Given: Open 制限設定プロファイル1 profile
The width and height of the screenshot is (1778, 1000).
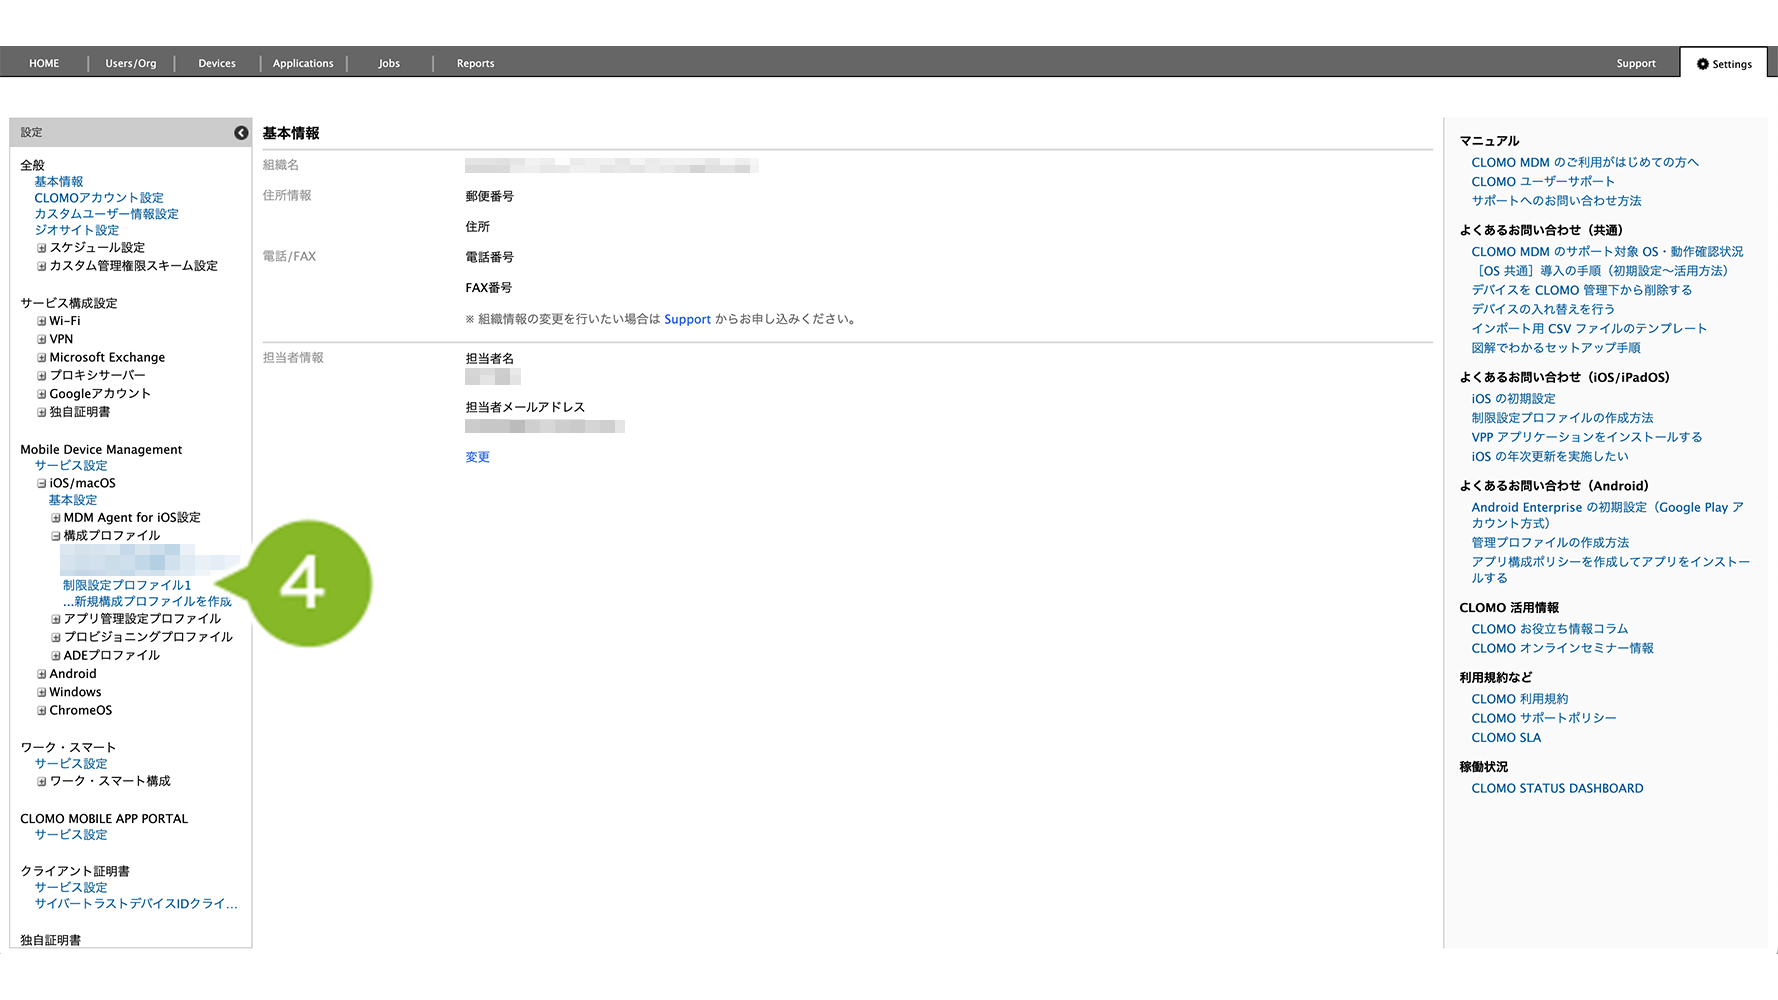Looking at the screenshot, I should [x=127, y=585].
